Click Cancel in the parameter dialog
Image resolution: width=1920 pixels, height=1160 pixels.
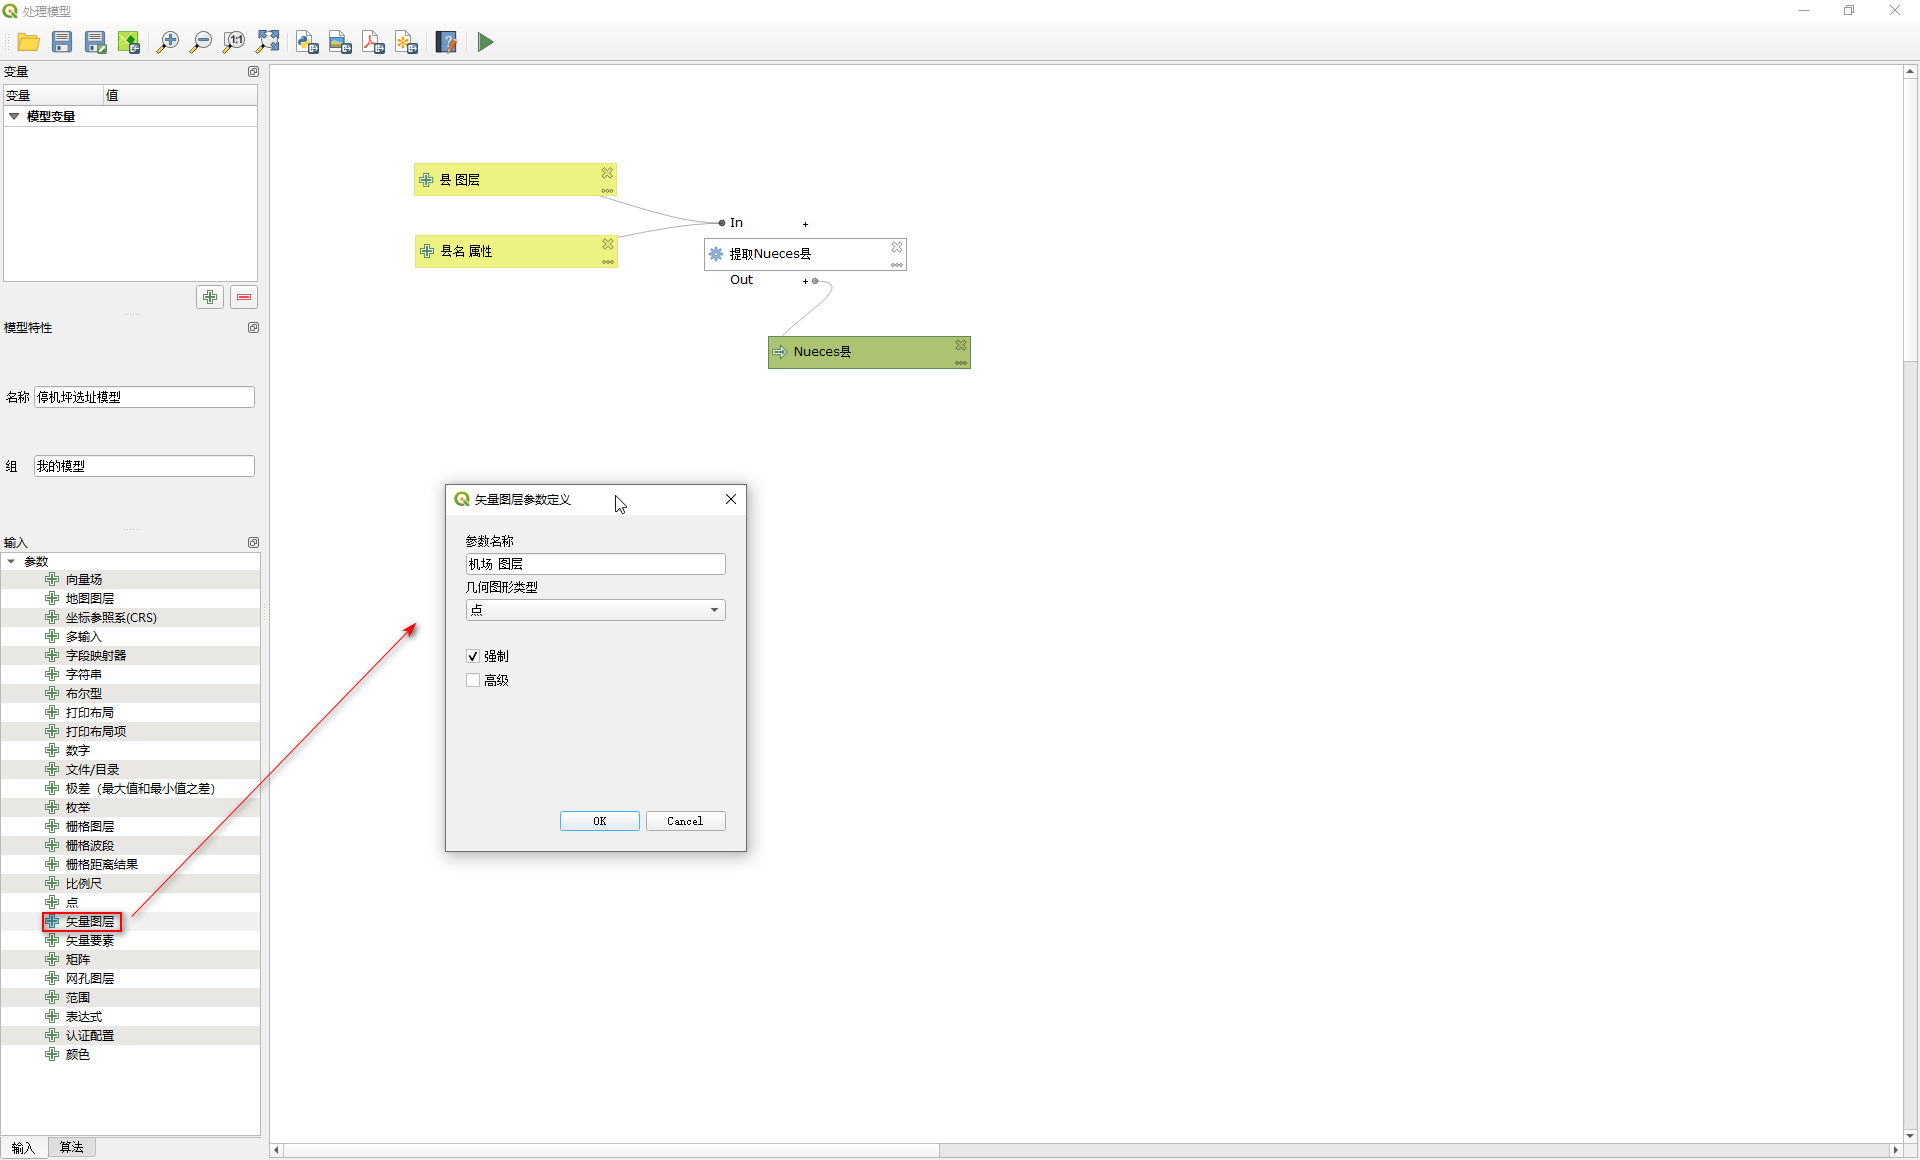pyautogui.click(x=685, y=821)
